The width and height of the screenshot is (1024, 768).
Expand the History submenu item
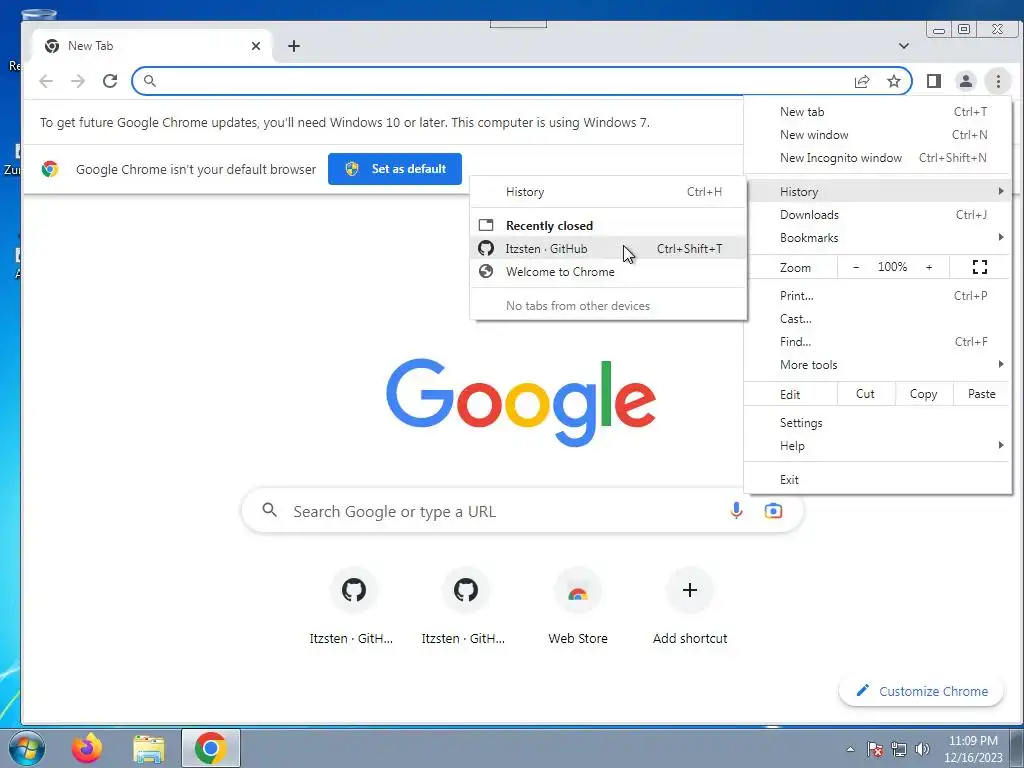(x=878, y=192)
